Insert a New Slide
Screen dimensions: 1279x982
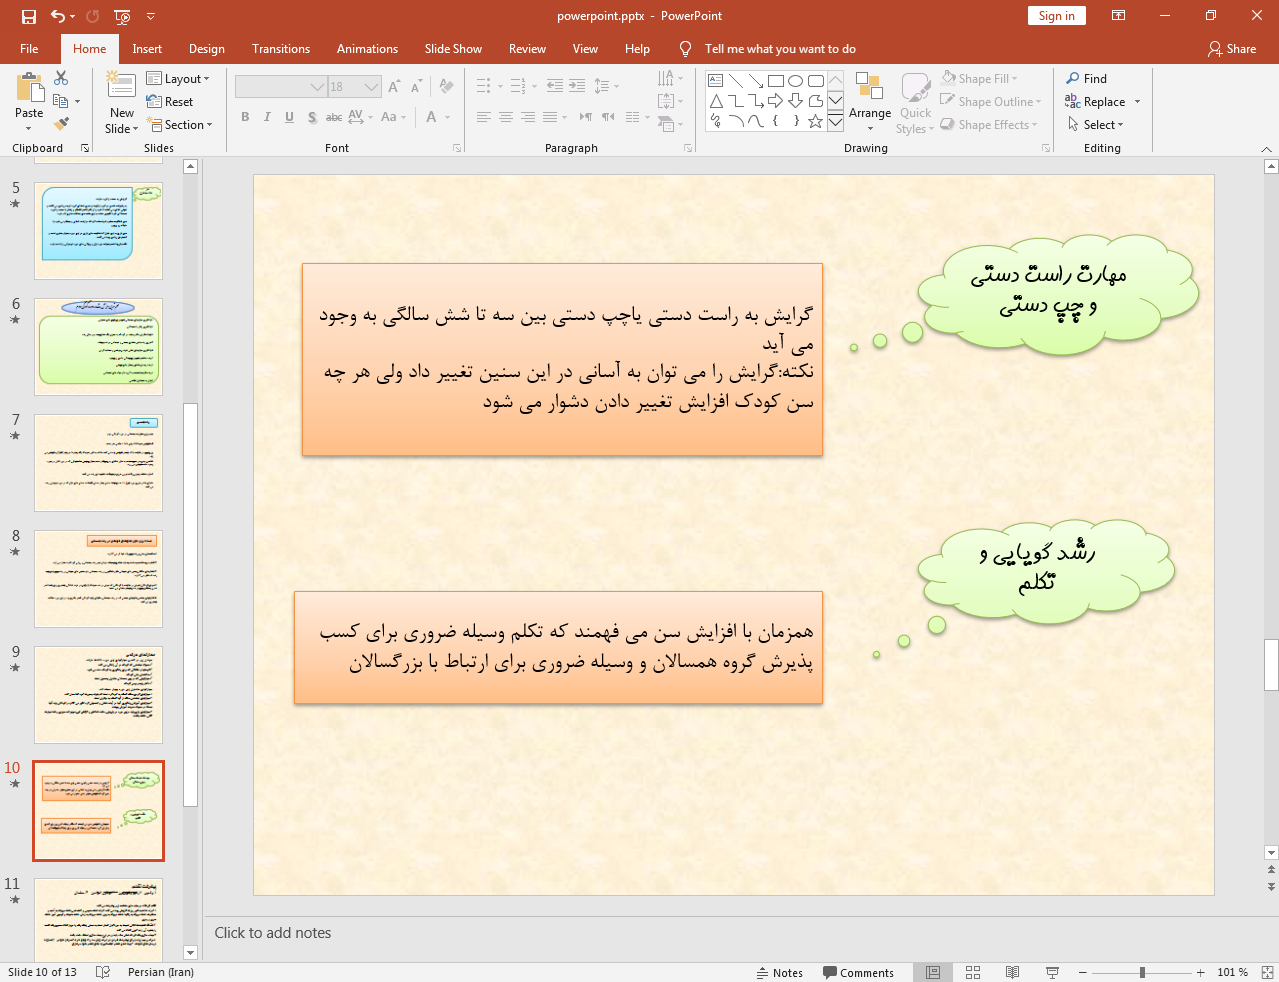[x=121, y=103]
